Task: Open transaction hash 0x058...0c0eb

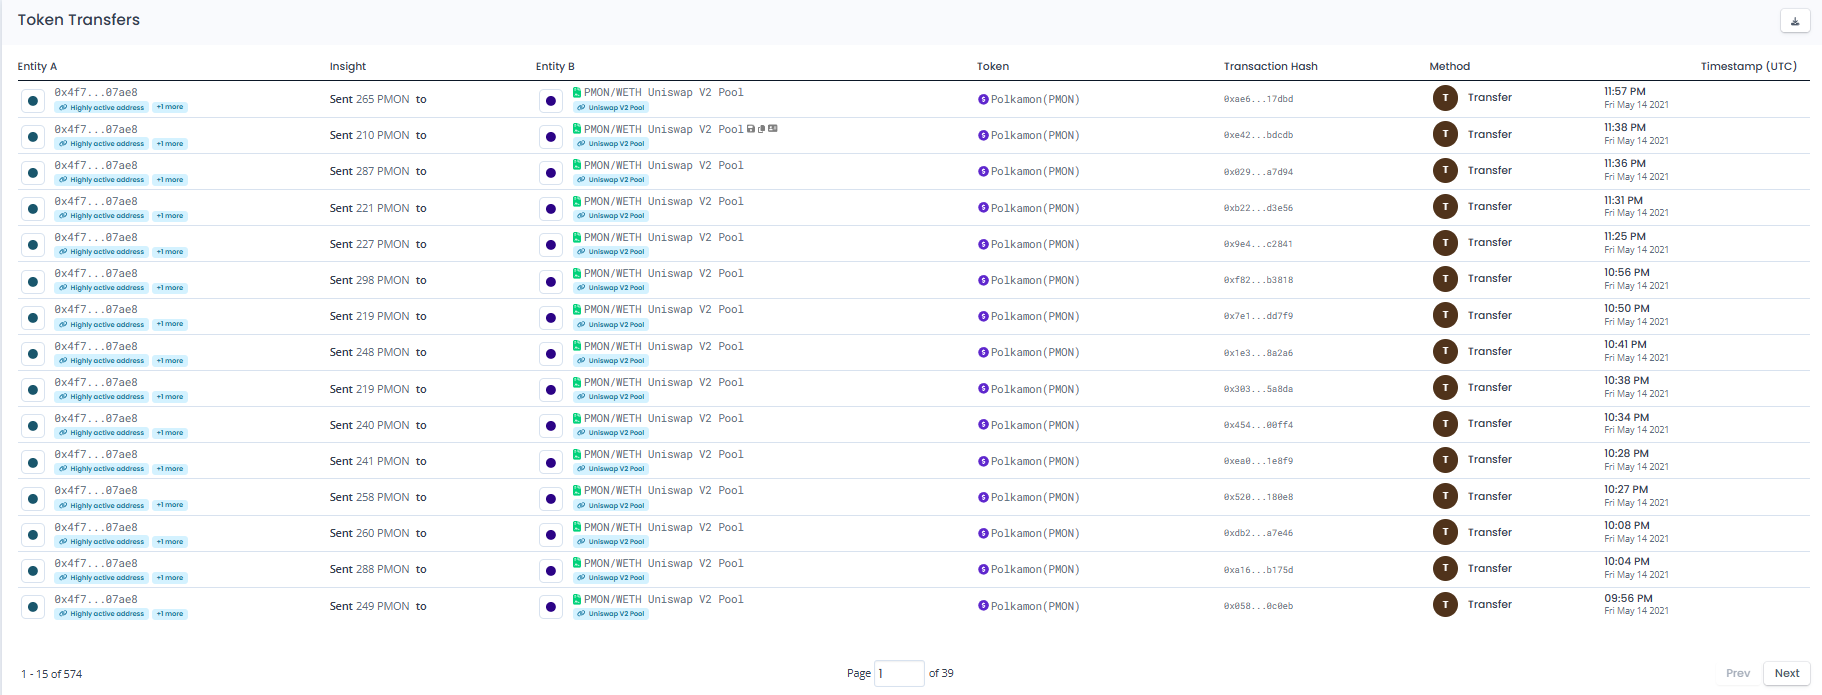Action: tap(1258, 606)
